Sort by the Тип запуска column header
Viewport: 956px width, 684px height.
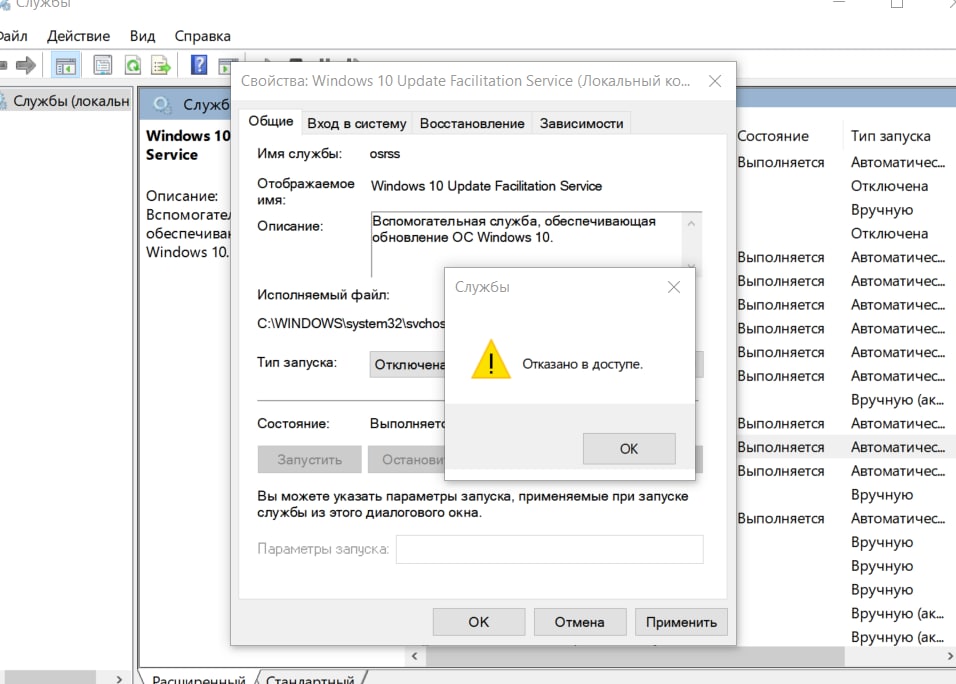890,136
